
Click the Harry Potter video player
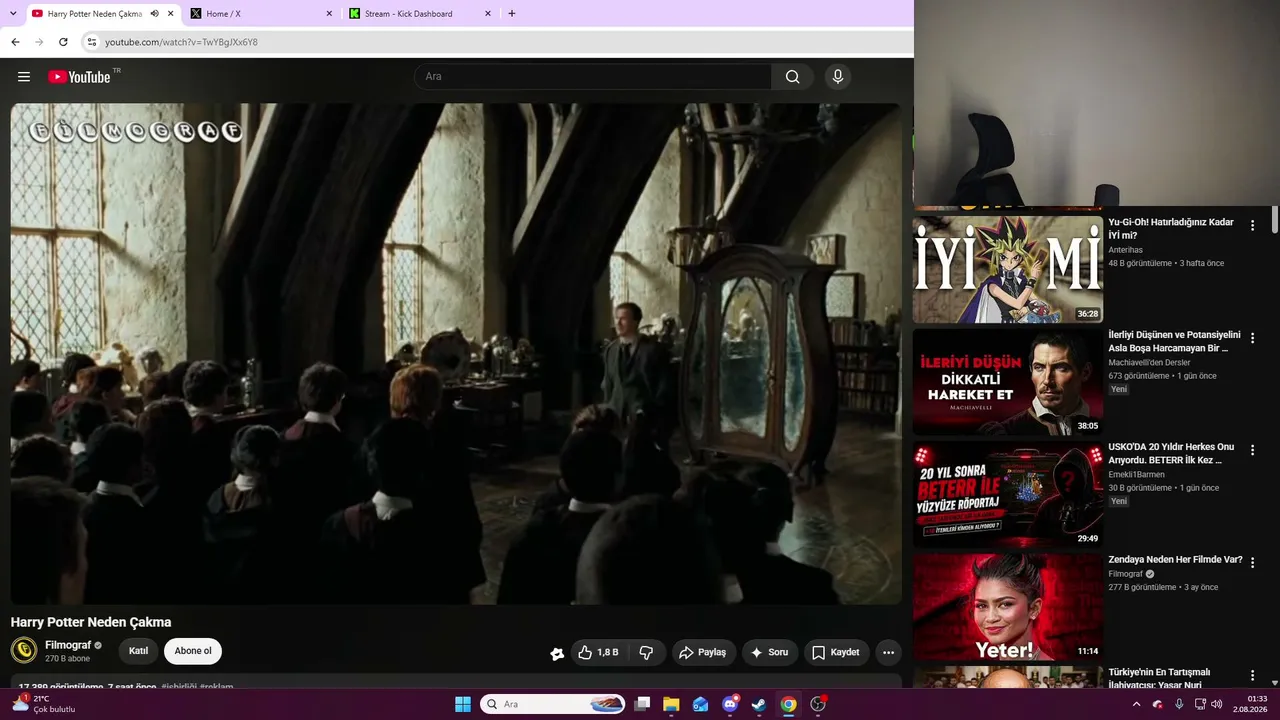point(456,354)
